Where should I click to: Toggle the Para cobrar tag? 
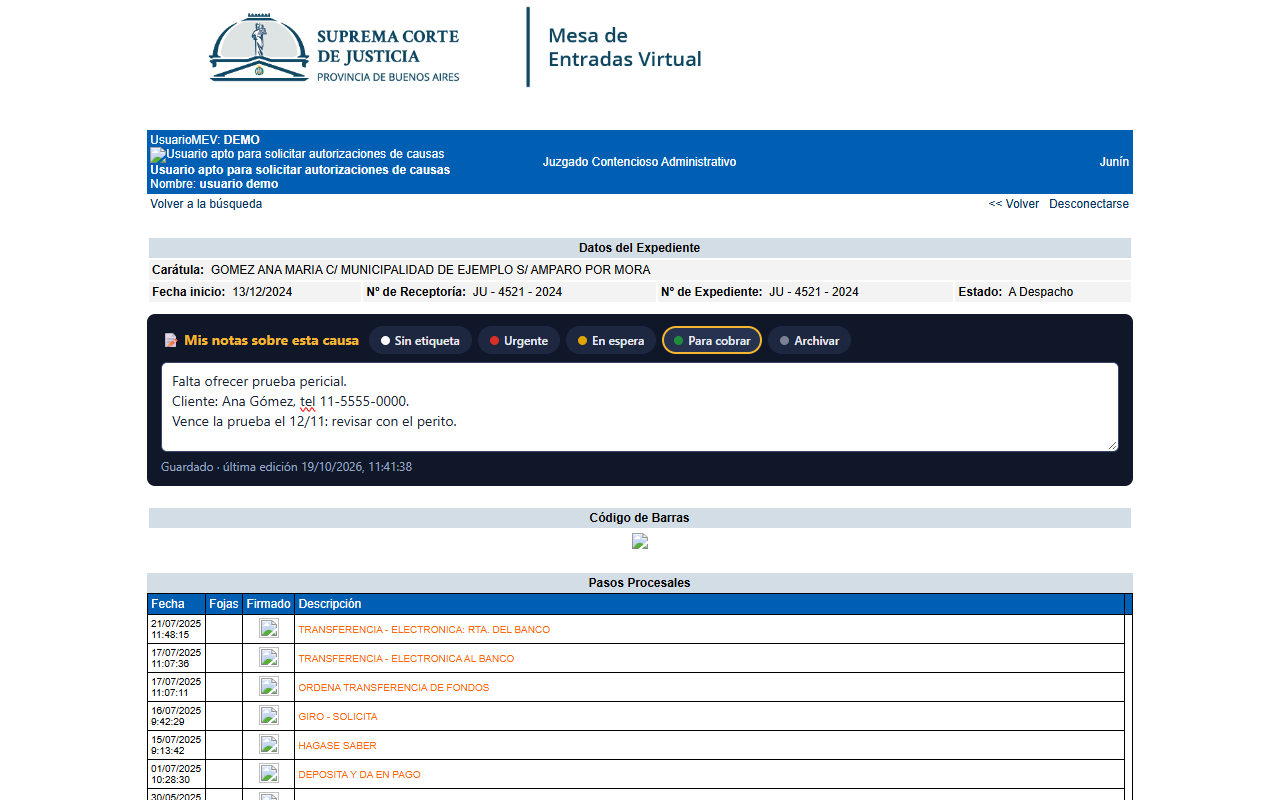coord(712,341)
